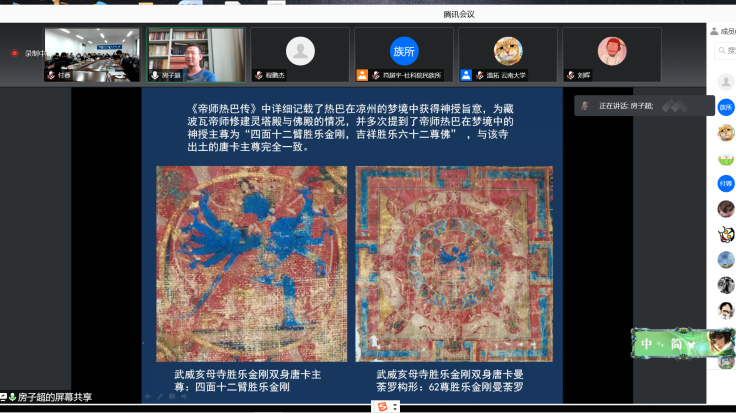Select 程鹏杰's participant video tile
Image resolution: width=736 pixels, height=413 pixels.
pos(300,54)
